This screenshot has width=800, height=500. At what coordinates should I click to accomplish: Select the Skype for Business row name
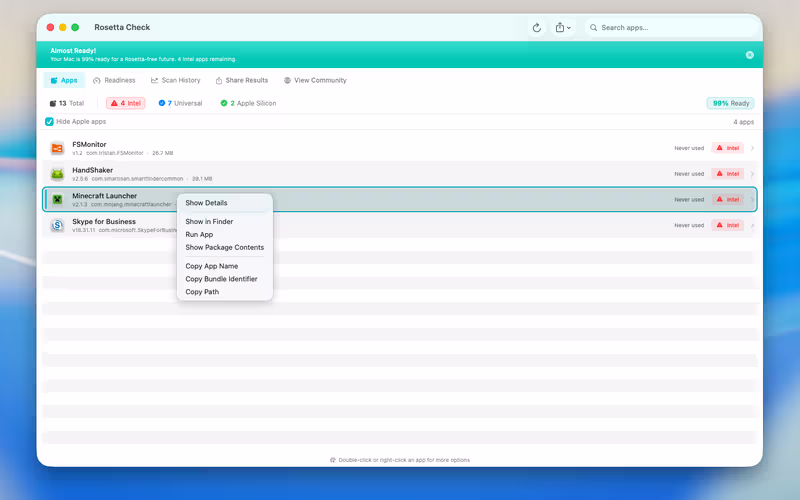pyautogui.click(x=104, y=221)
